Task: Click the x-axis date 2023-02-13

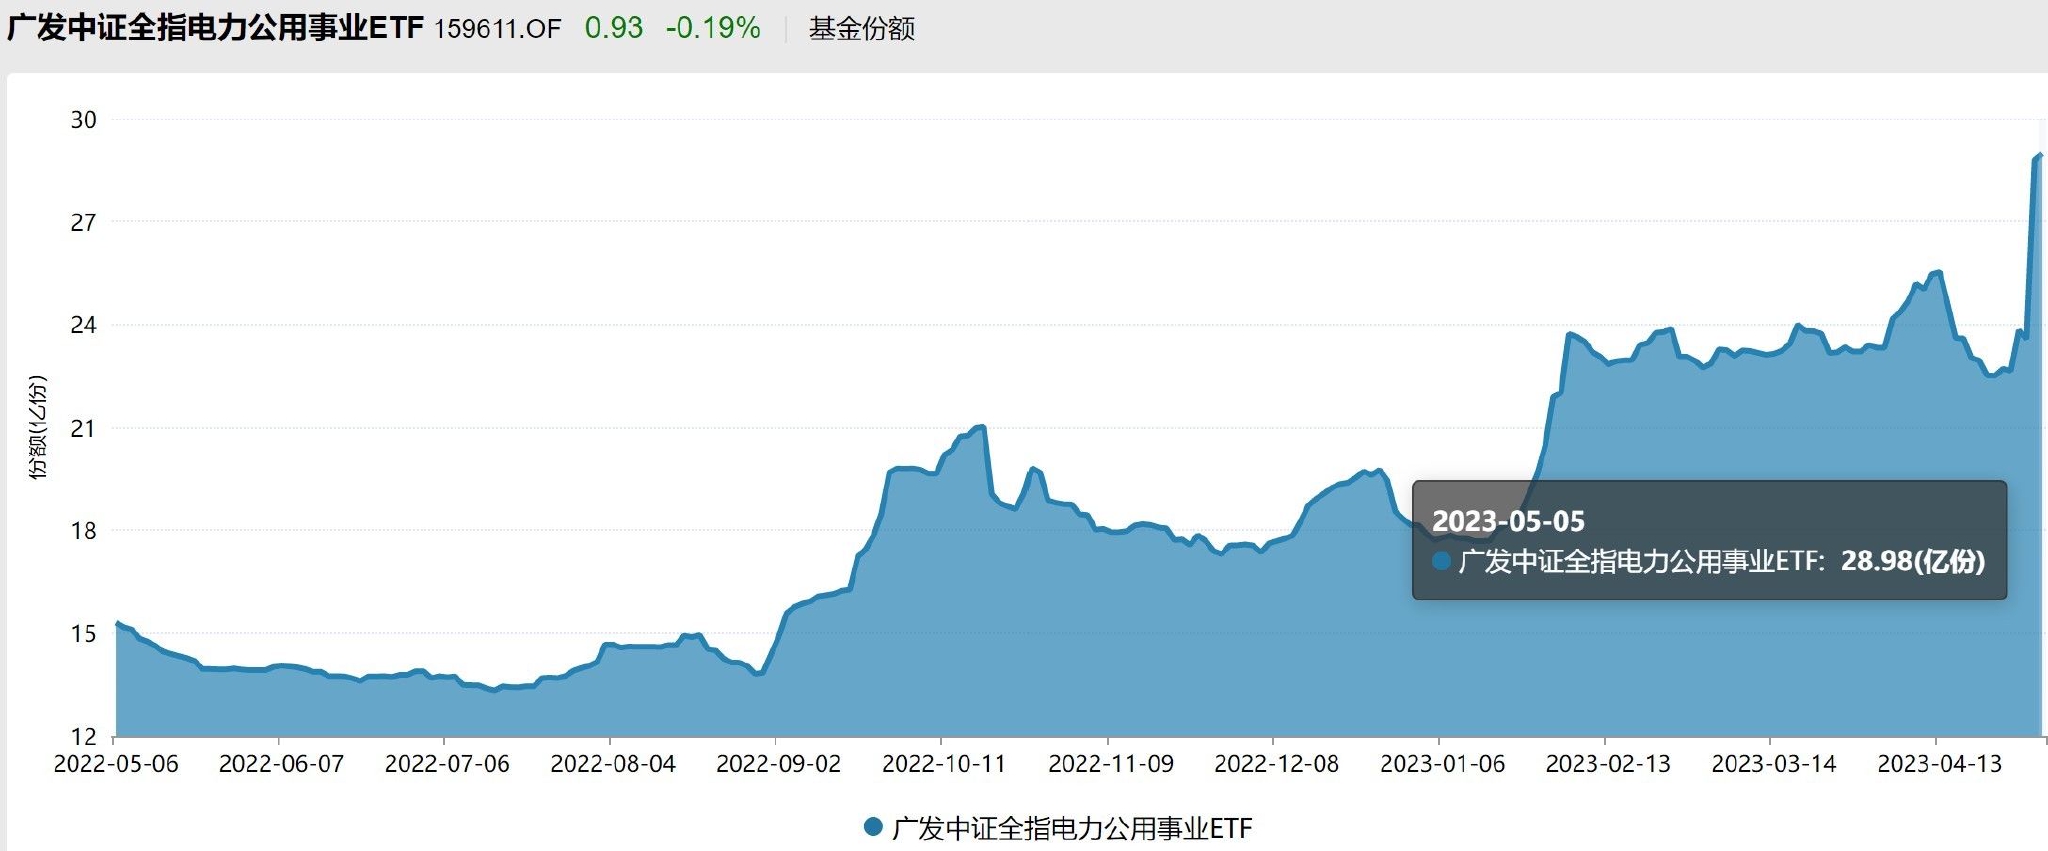Action: click(x=1608, y=764)
